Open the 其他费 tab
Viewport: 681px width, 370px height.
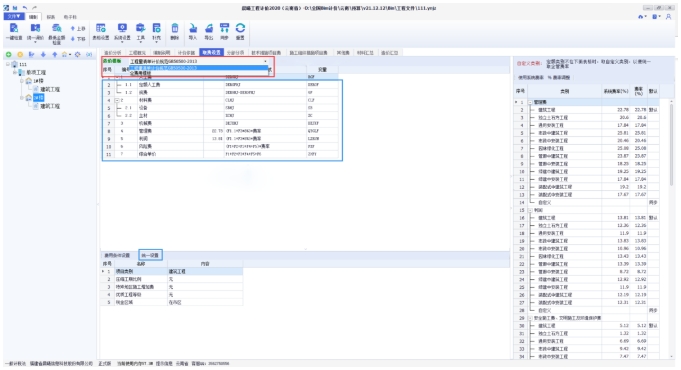(x=343, y=53)
